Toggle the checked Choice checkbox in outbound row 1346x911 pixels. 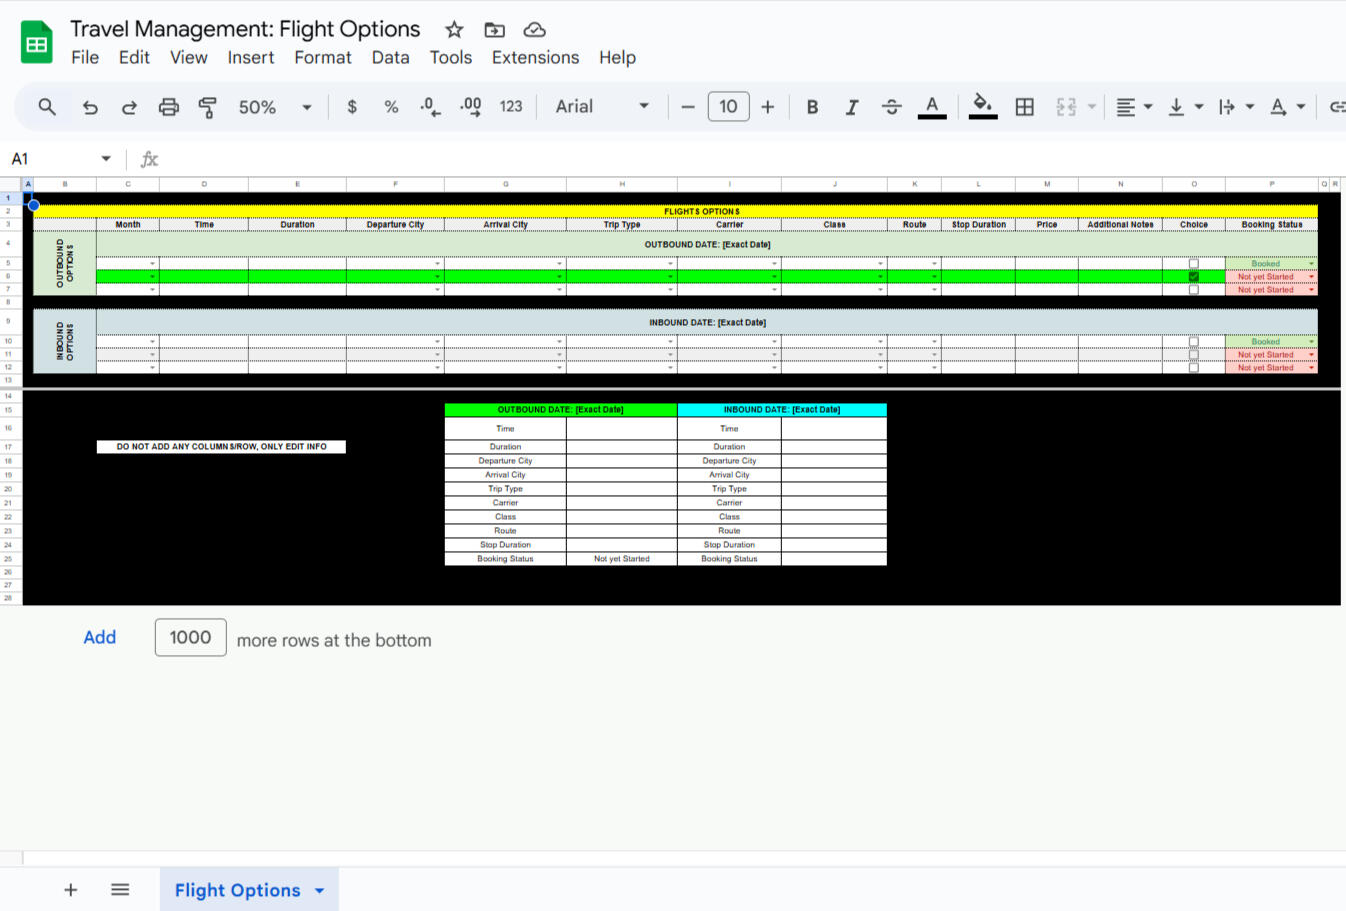point(1193,276)
